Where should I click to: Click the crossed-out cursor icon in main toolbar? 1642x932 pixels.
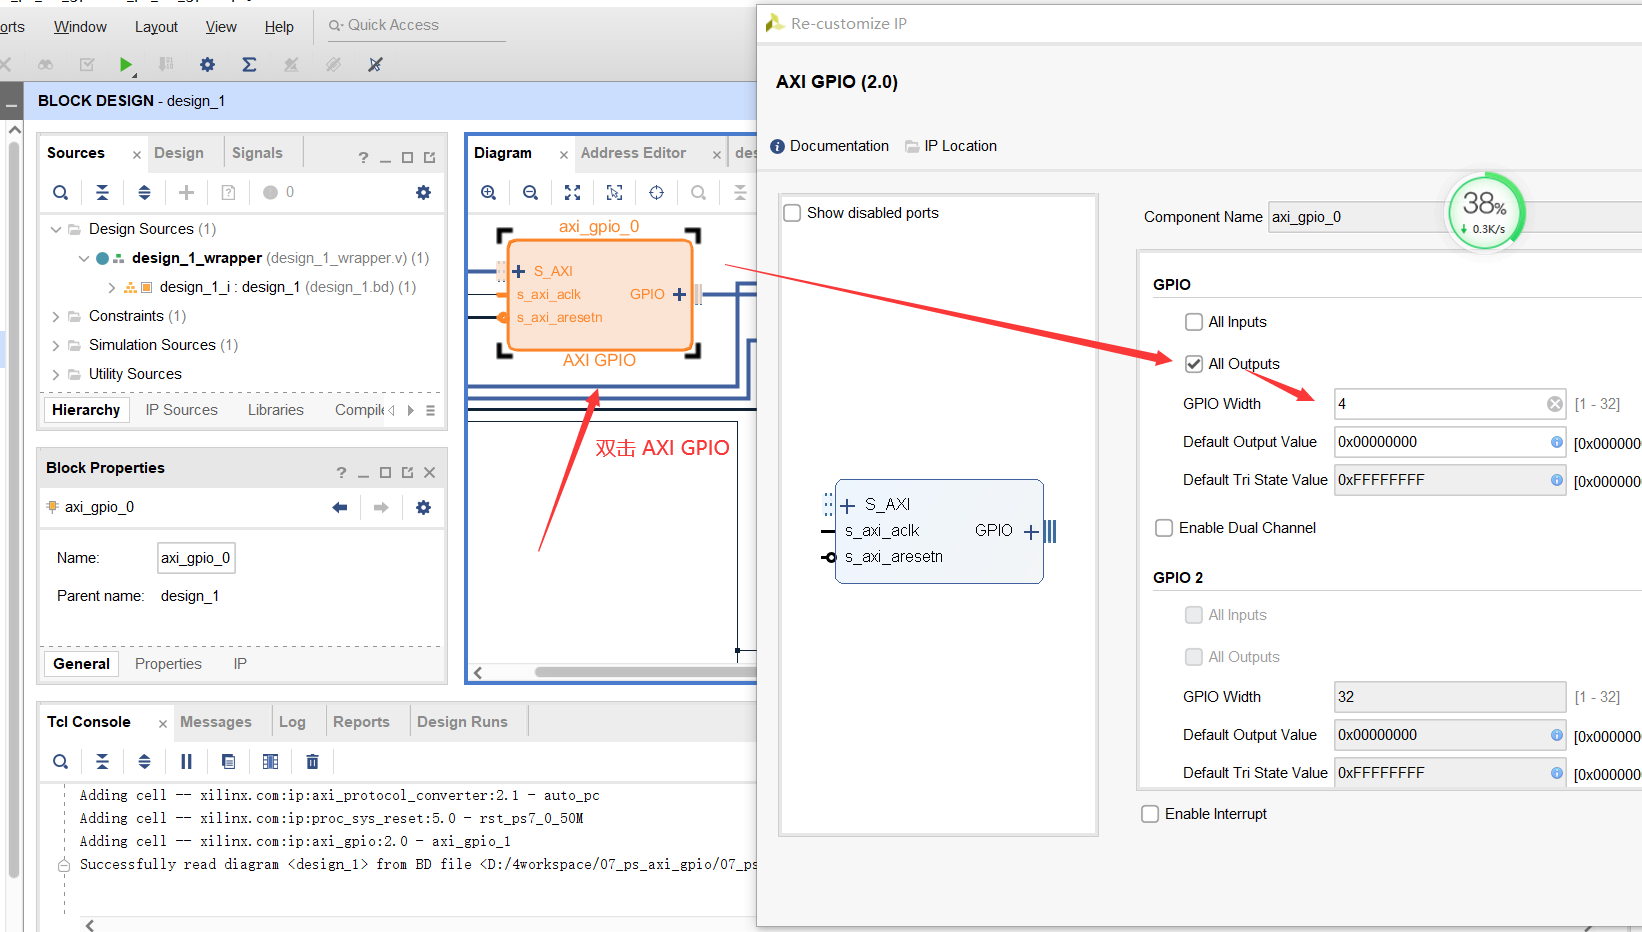[375, 64]
